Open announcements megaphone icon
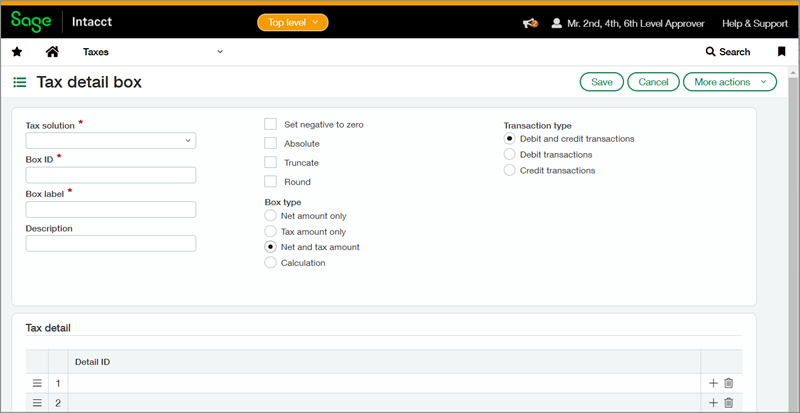The image size is (800, 413). (530, 23)
